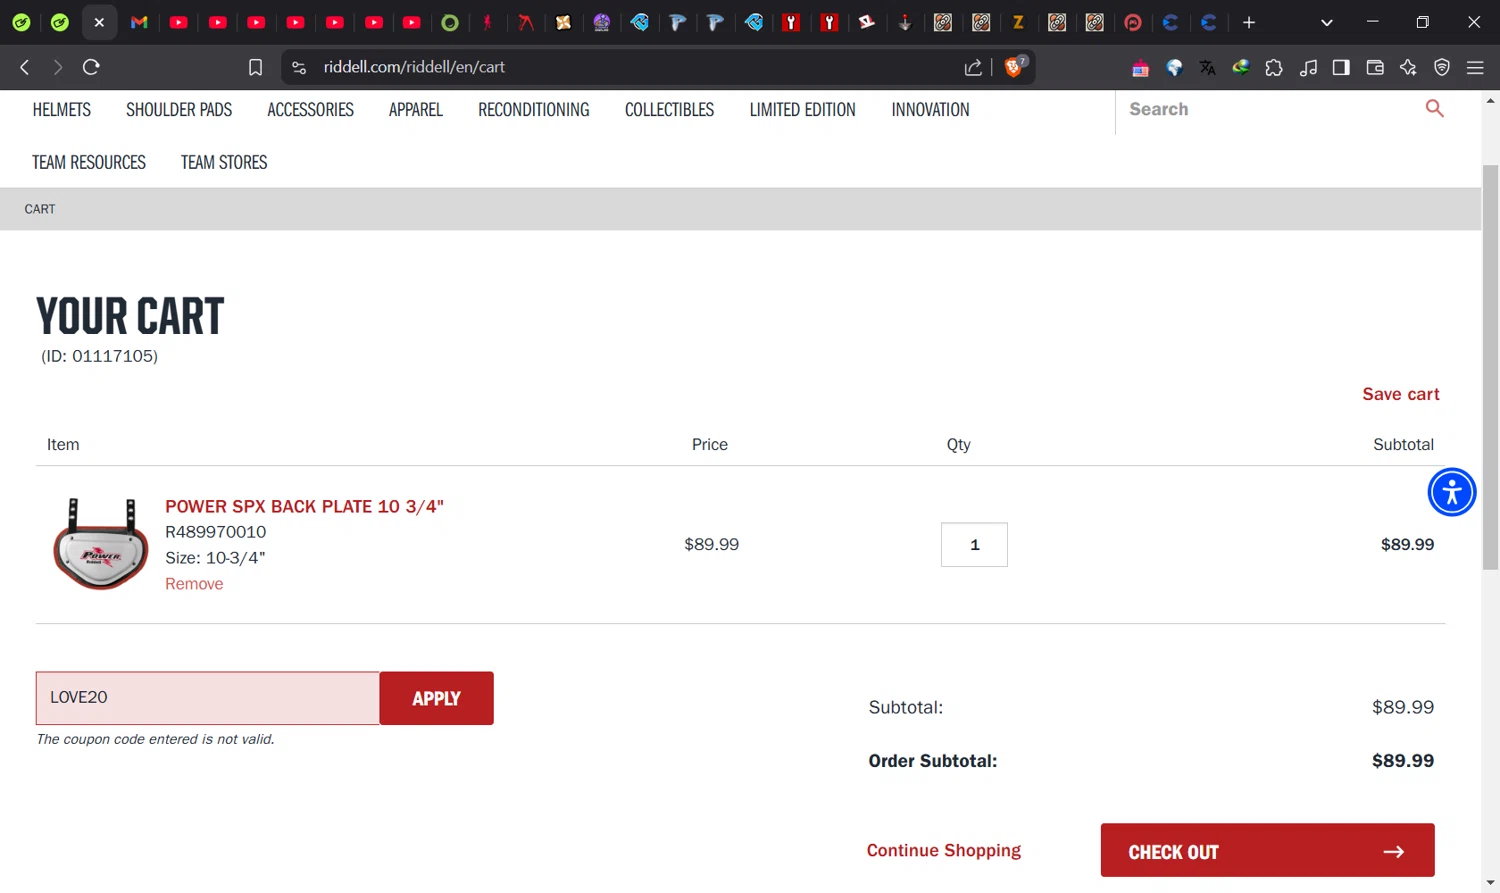Remove the back plate from cart
Viewport: 1500px width, 893px height.
tap(194, 584)
